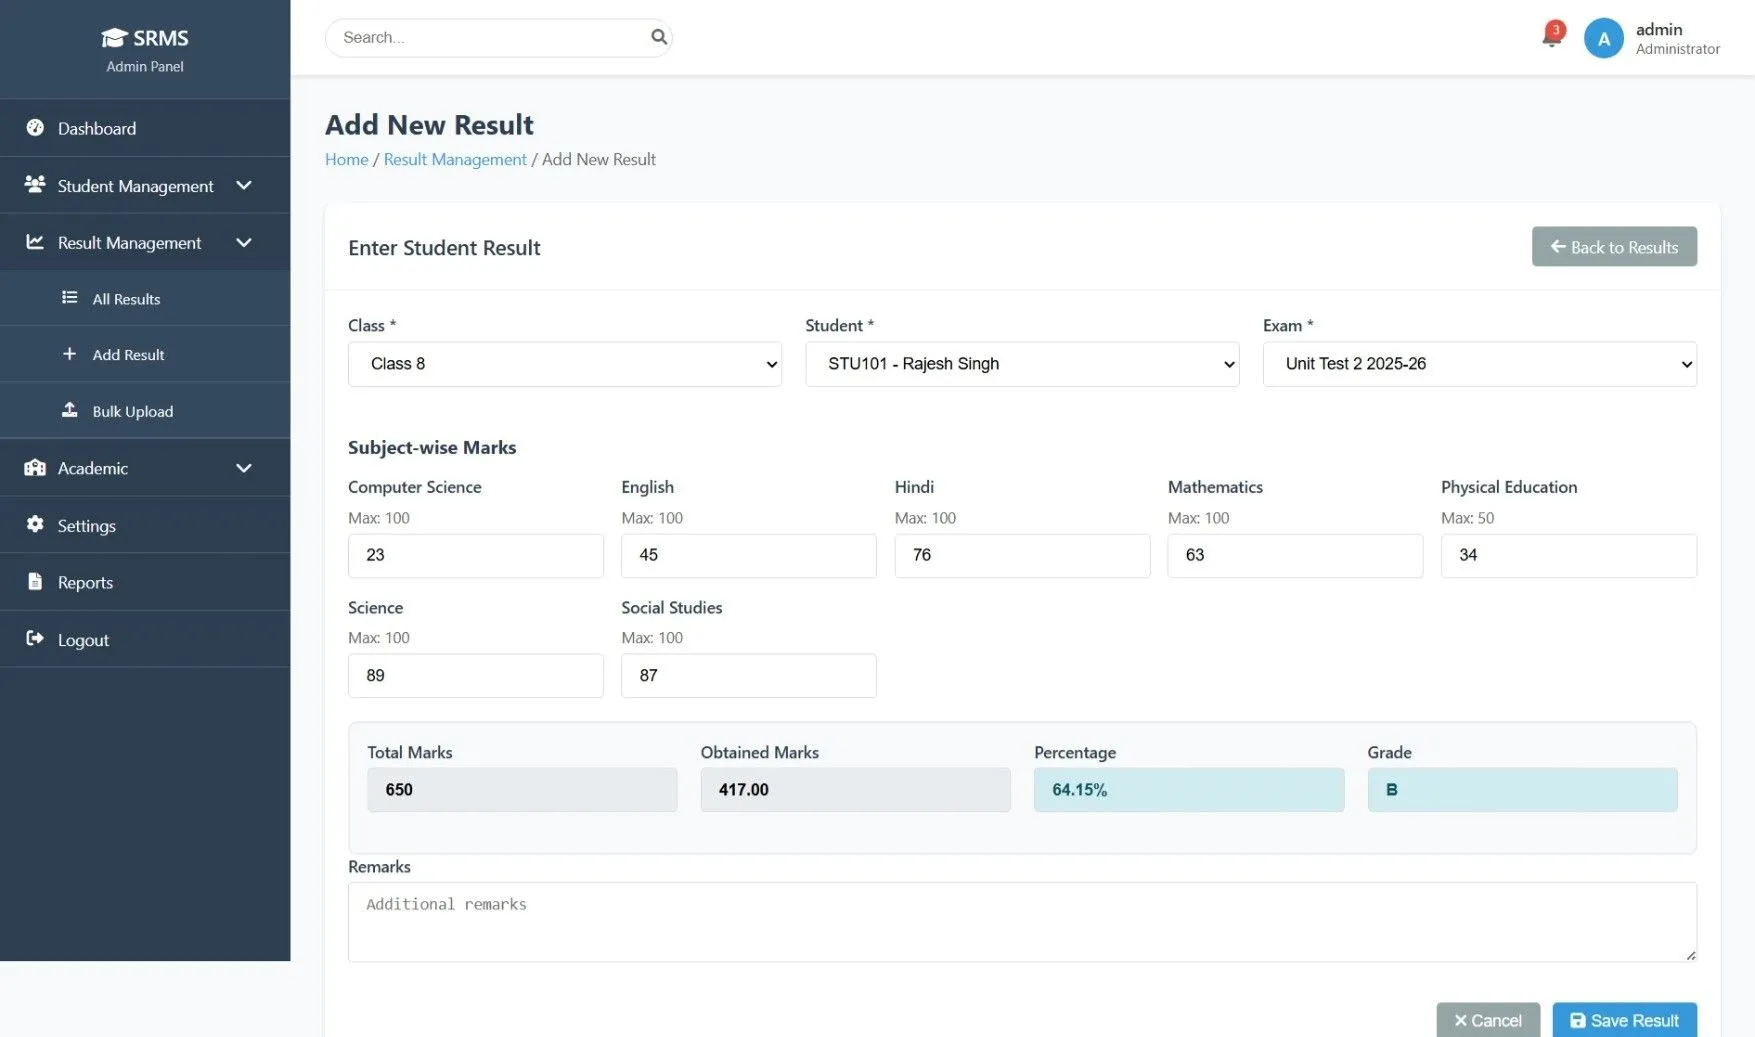Click the search magnifier icon

[658, 37]
